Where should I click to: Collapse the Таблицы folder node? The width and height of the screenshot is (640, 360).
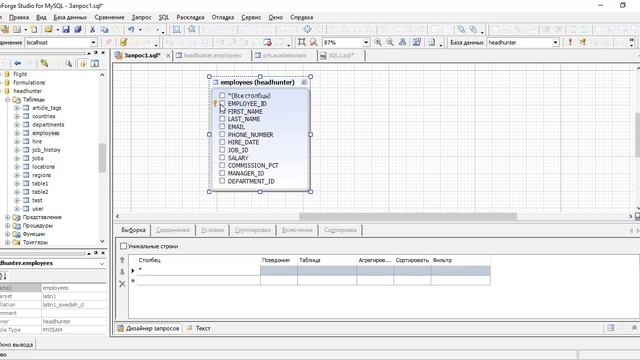coord(7,99)
